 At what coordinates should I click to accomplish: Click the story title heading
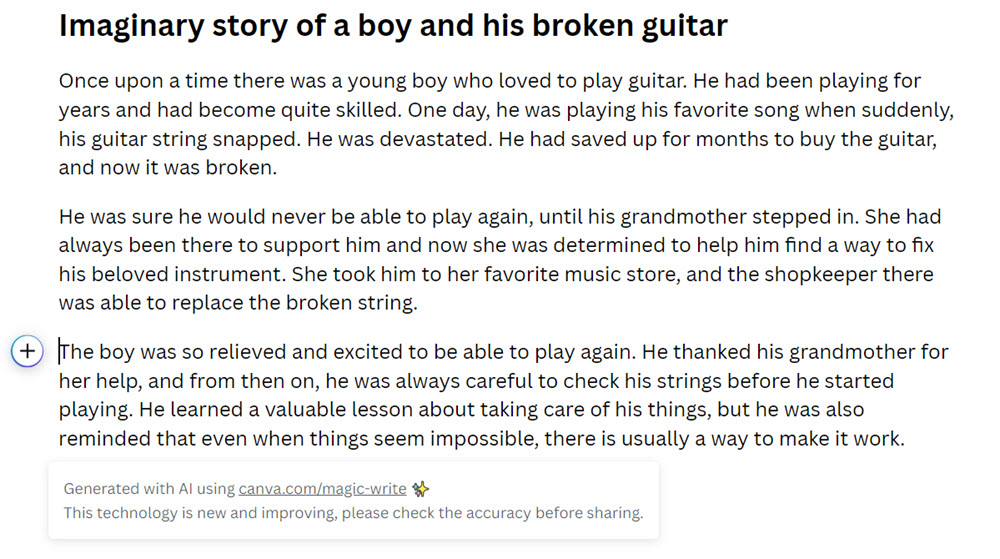[x=393, y=25]
